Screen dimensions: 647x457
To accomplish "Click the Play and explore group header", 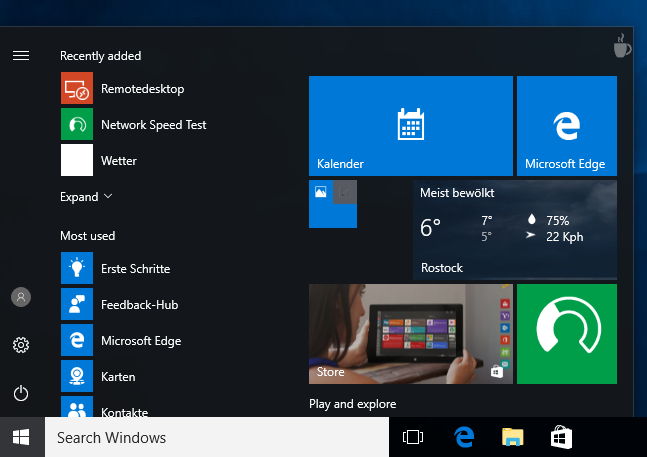I will tap(352, 404).
